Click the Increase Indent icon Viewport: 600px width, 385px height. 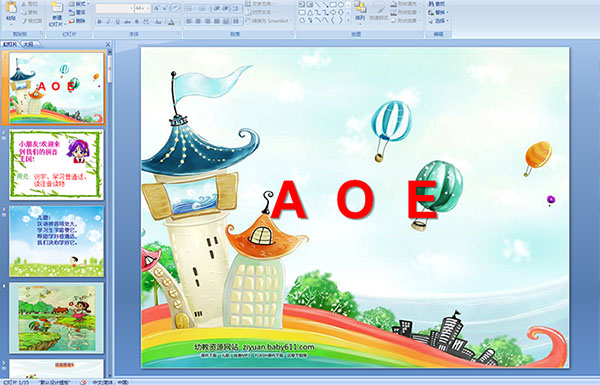[226, 8]
